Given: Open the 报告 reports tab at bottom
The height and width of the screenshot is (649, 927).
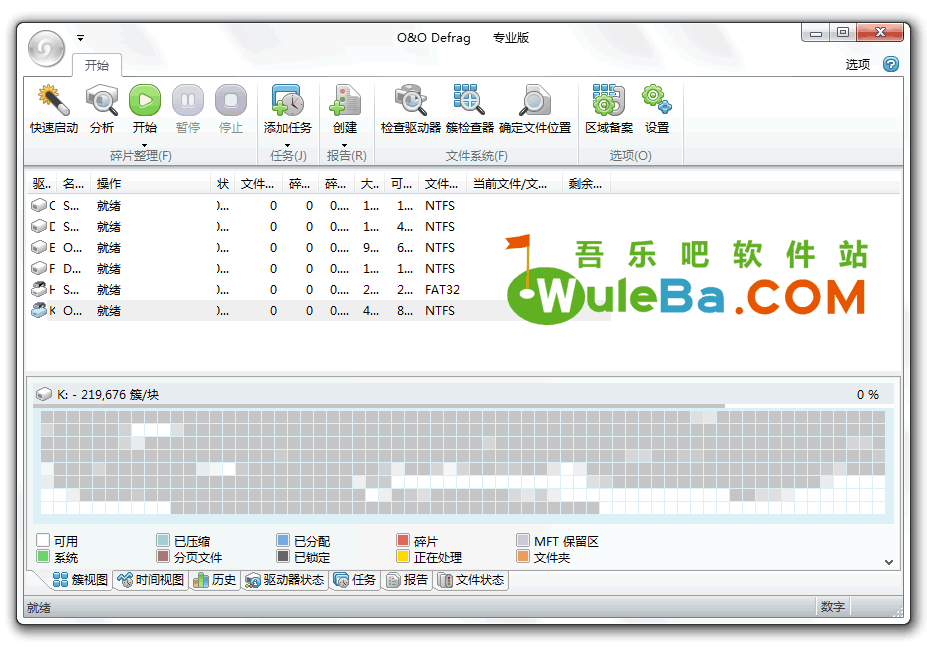Looking at the screenshot, I should 407,580.
